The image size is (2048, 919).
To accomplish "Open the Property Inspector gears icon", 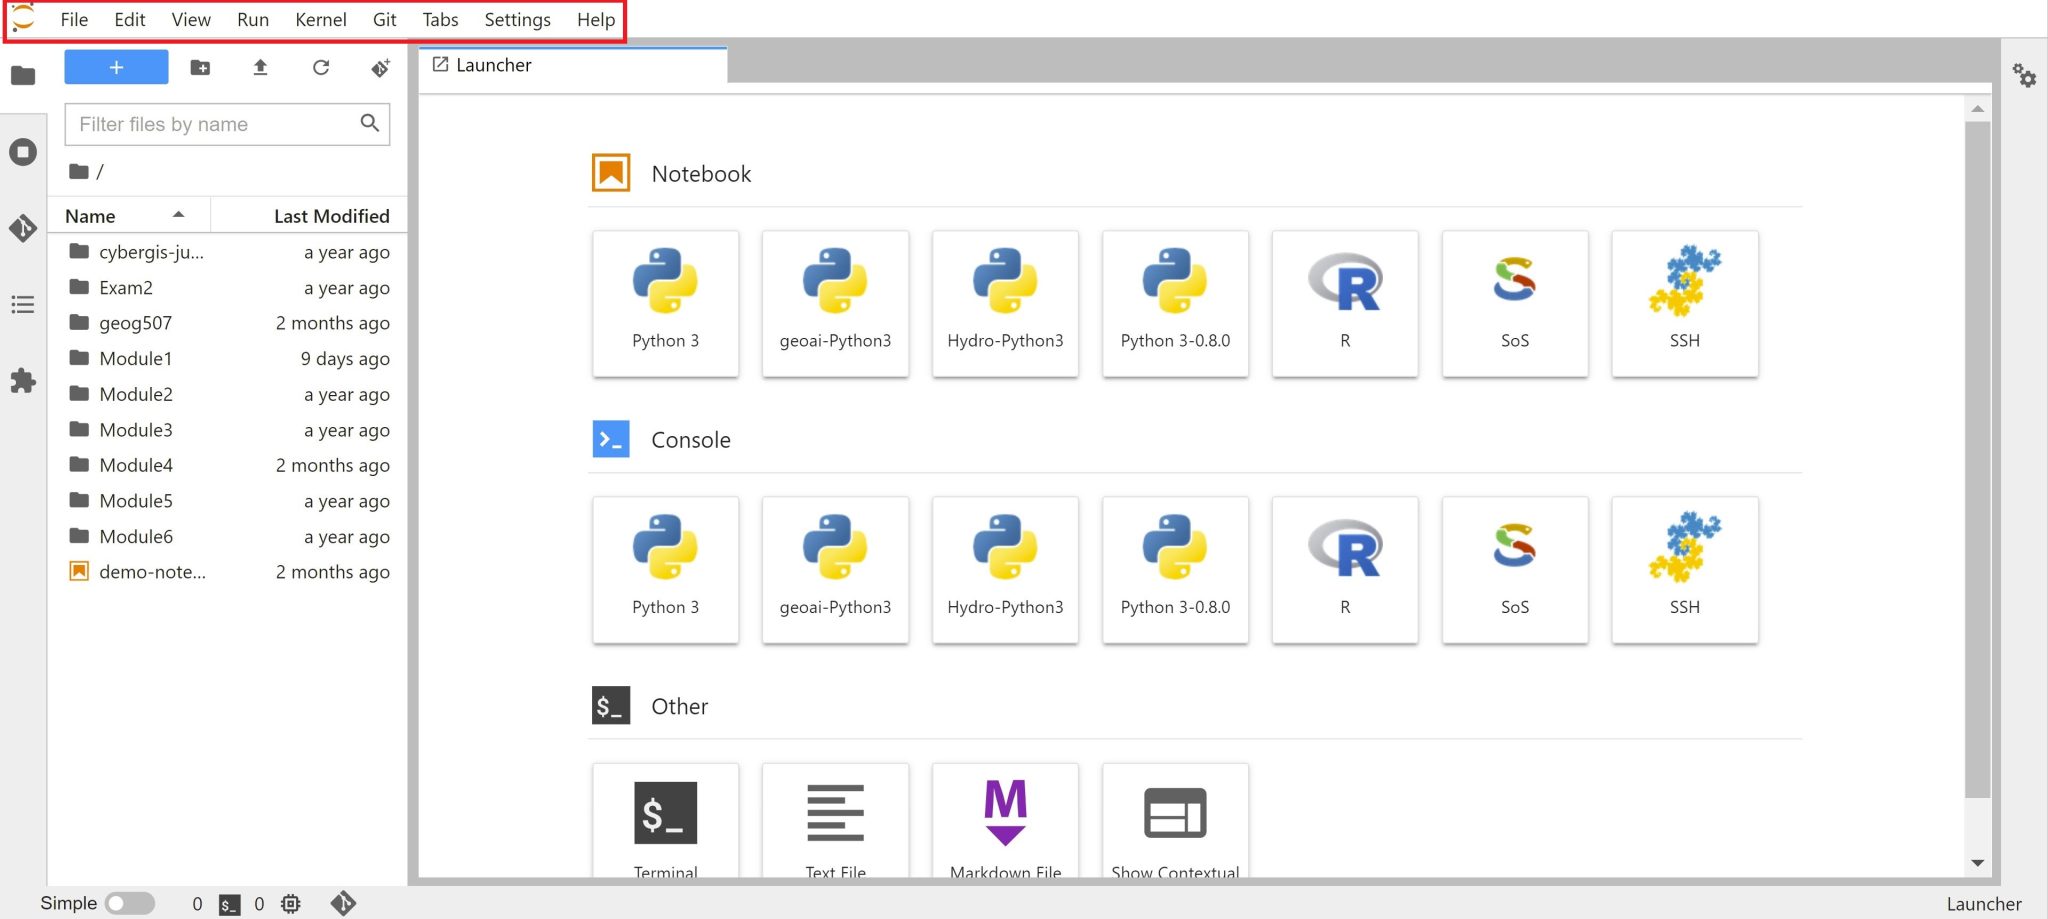I will tap(2024, 76).
